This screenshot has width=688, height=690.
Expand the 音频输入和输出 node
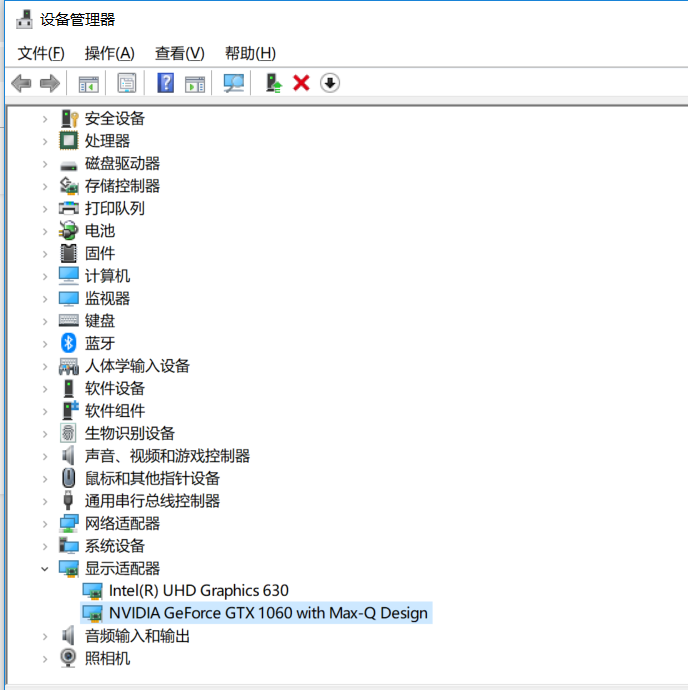44,636
